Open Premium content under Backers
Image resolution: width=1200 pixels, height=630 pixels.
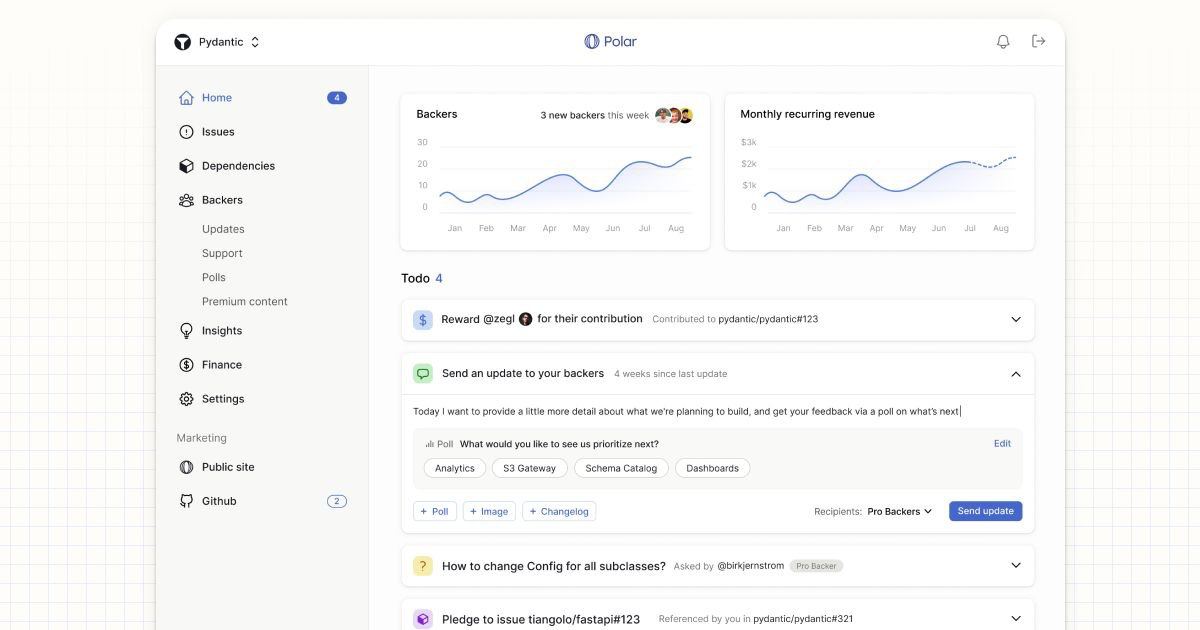[245, 301]
